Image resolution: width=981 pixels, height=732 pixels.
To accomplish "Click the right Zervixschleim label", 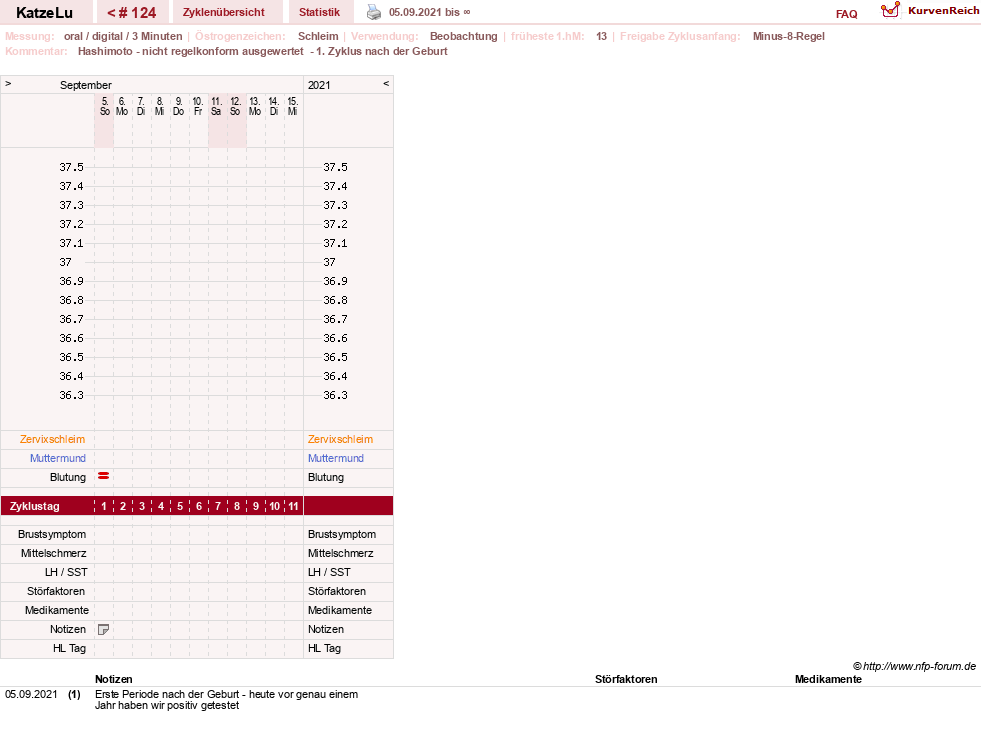I will pos(340,439).
